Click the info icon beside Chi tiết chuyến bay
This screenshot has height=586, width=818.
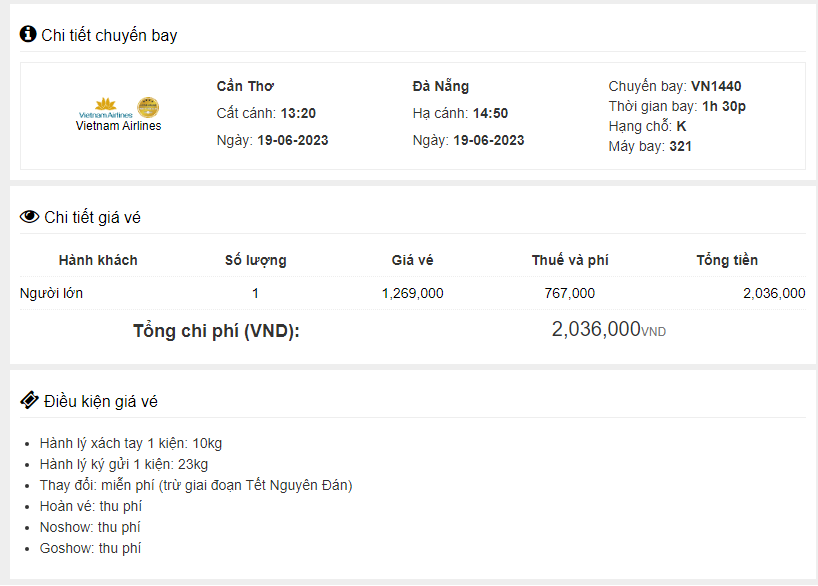click(28, 34)
